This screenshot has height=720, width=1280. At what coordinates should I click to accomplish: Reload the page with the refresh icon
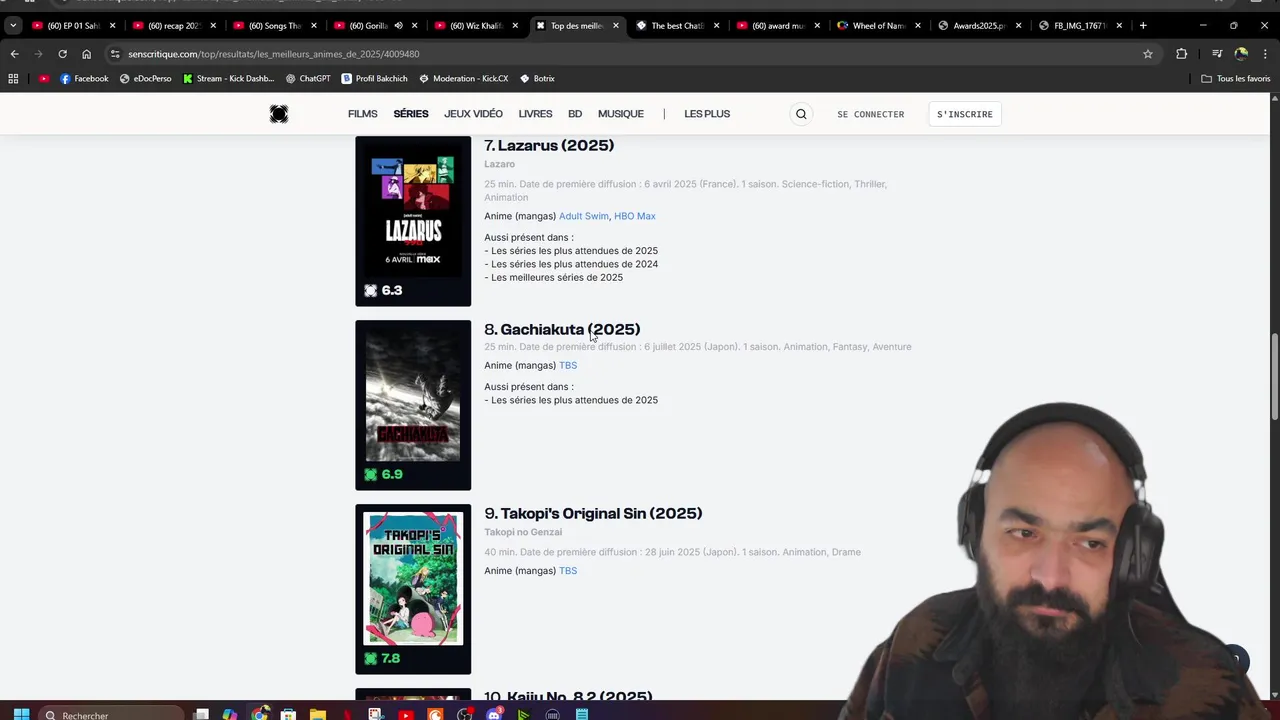(62, 54)
